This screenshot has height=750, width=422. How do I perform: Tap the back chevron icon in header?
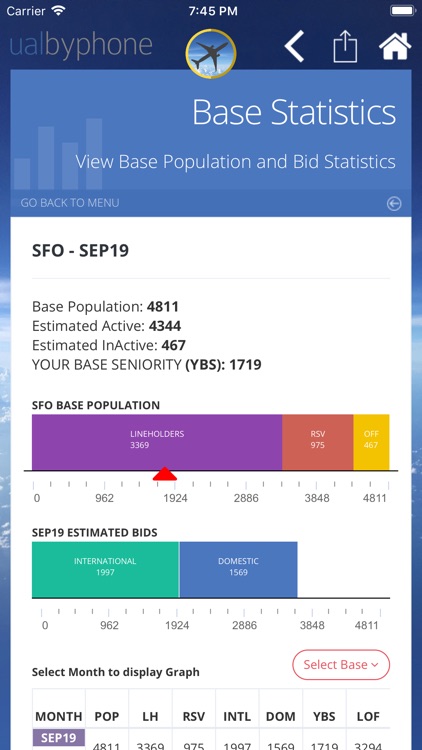(x=294, y=46)
